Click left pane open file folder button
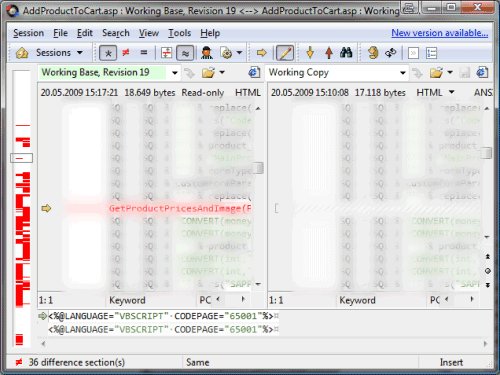 point(208,73)
